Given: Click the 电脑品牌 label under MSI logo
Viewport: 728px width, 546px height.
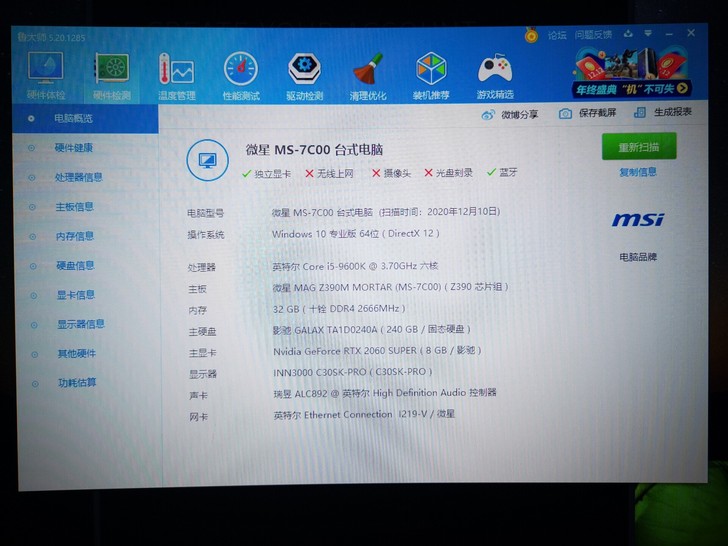Looking at the screenshot, I should click(x=638, y=257).
